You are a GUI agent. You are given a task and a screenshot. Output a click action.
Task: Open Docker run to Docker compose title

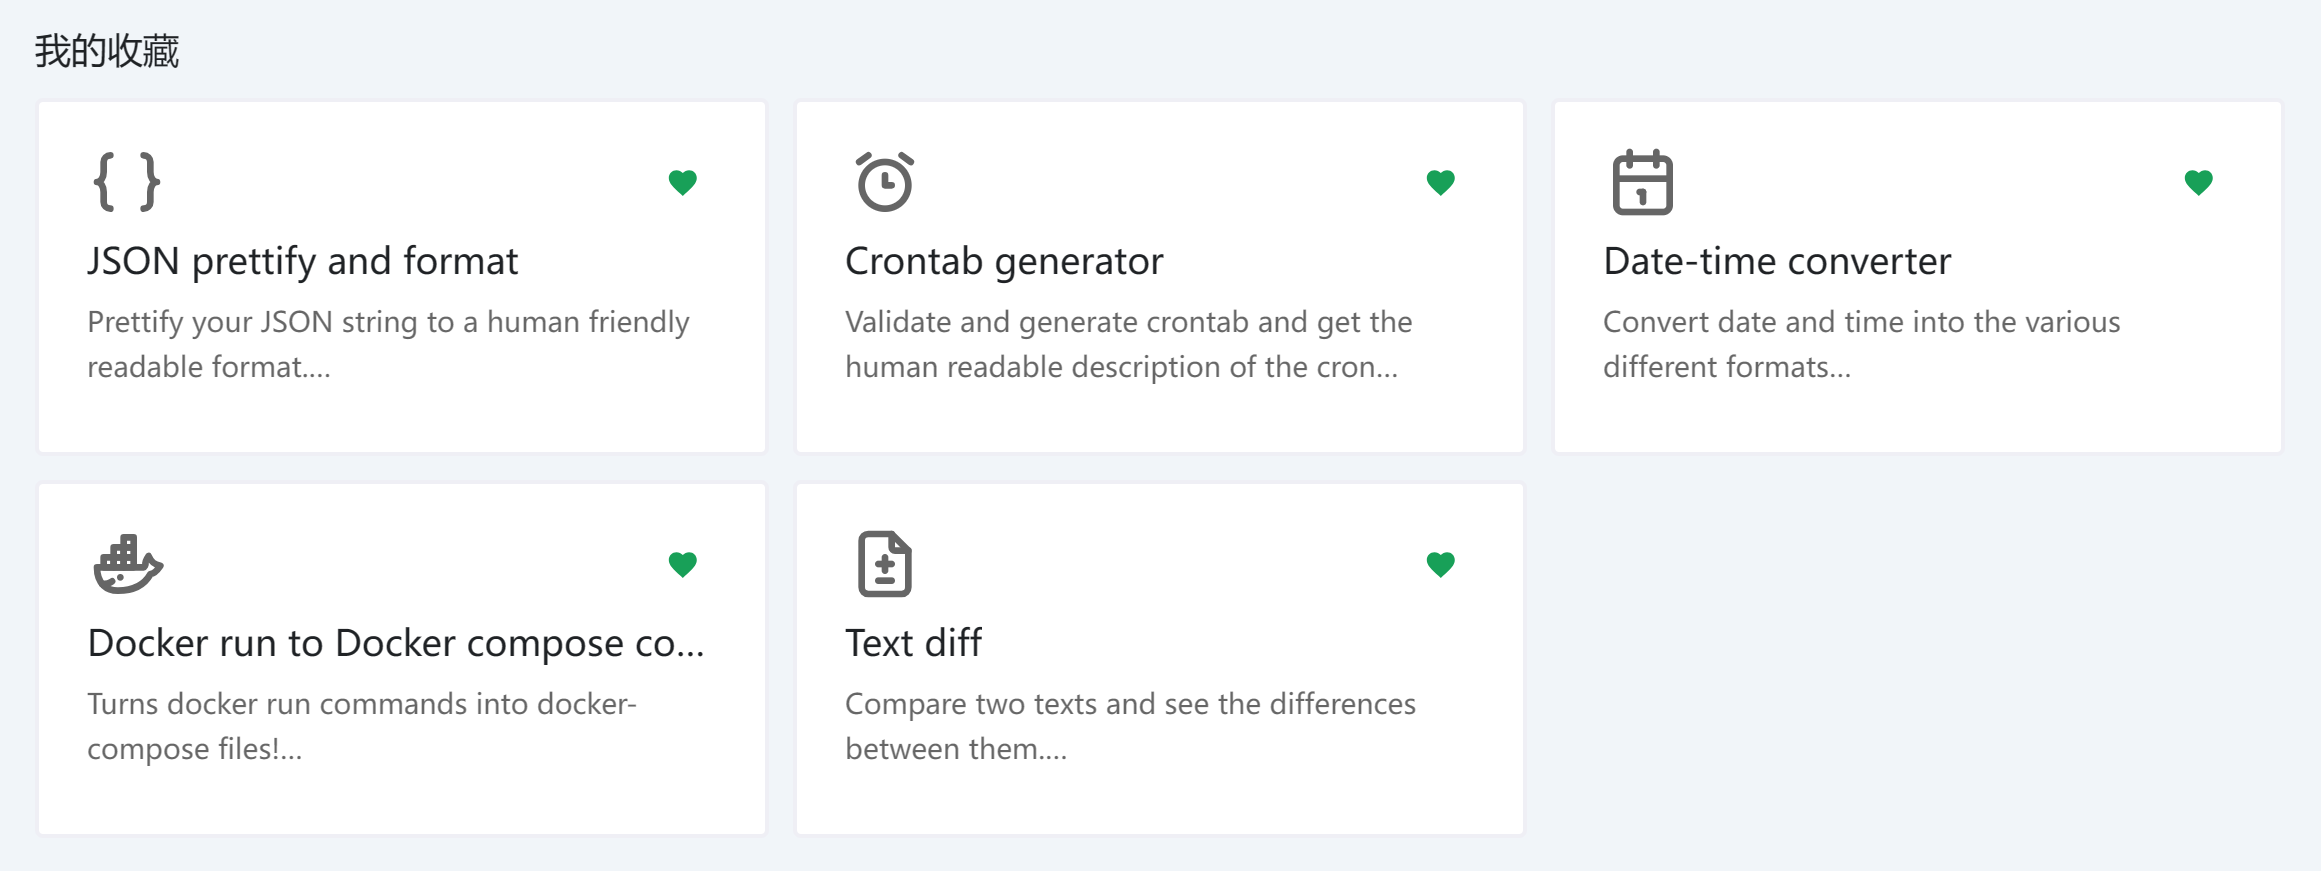(396, 643)
